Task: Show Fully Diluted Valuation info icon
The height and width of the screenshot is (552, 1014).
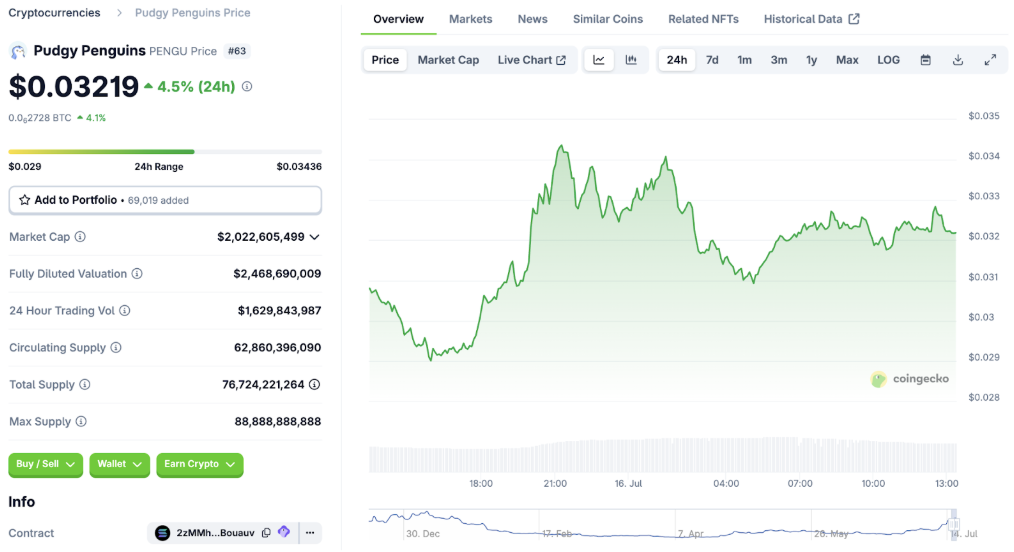Action: pos(137,273)
